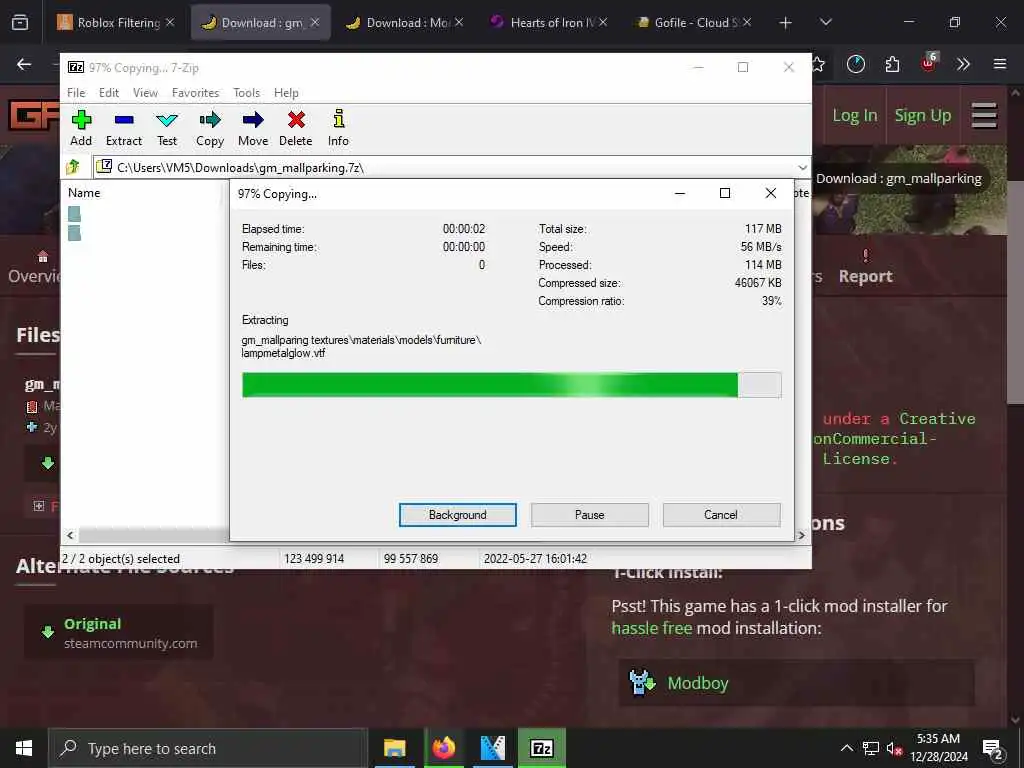Open the 7-Zip View menu
1024x768 pixels.
coord(145,93)
